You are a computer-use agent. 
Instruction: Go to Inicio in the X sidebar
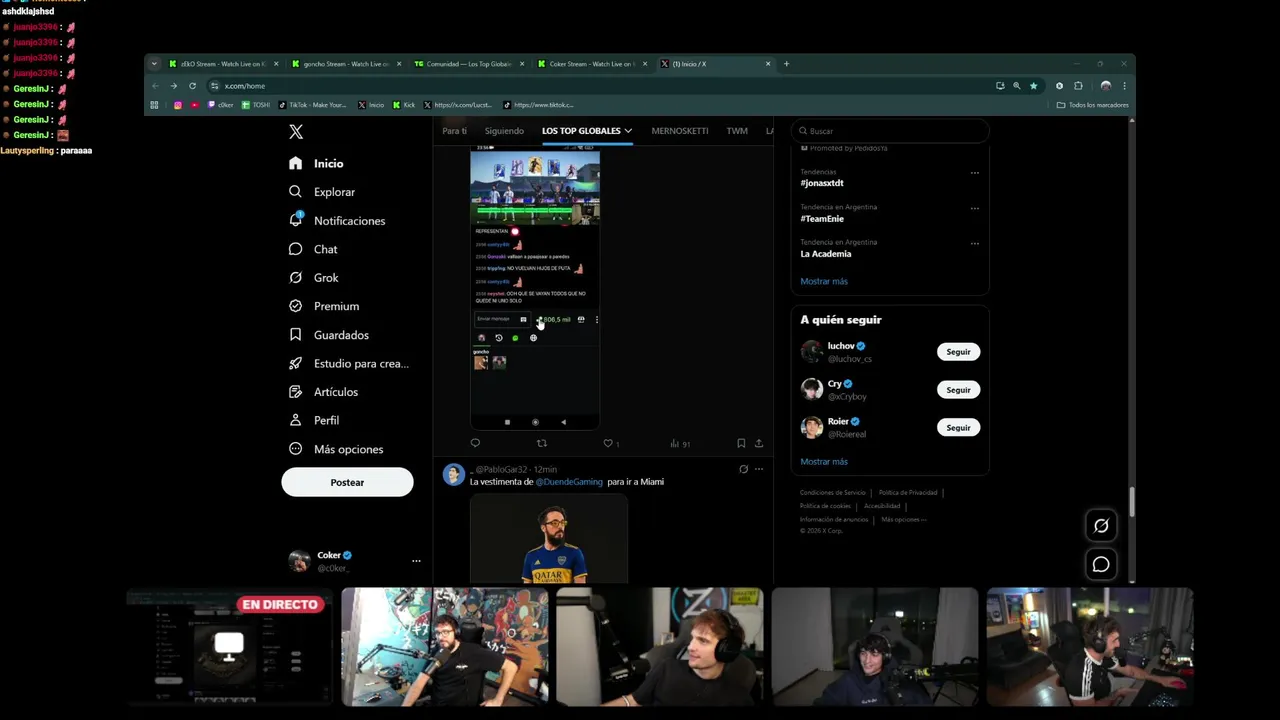click(316, 163)
